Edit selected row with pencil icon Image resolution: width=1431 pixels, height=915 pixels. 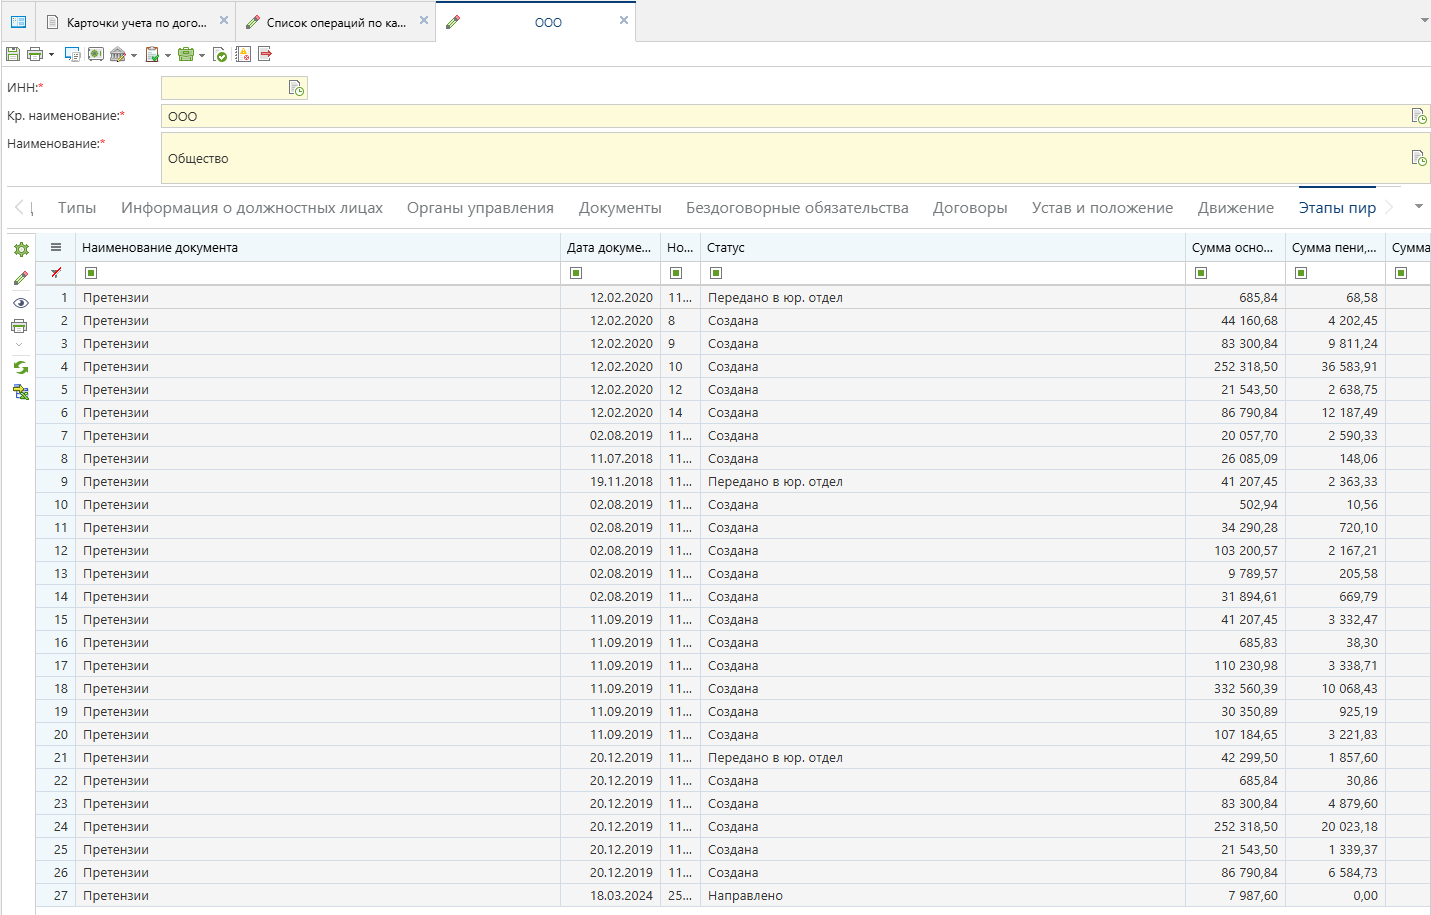click(x=20, y=278)
